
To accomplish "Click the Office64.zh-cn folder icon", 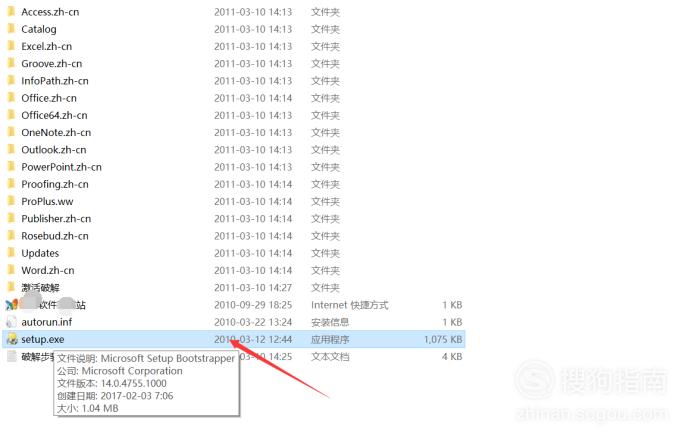I will tap(11, 115).
